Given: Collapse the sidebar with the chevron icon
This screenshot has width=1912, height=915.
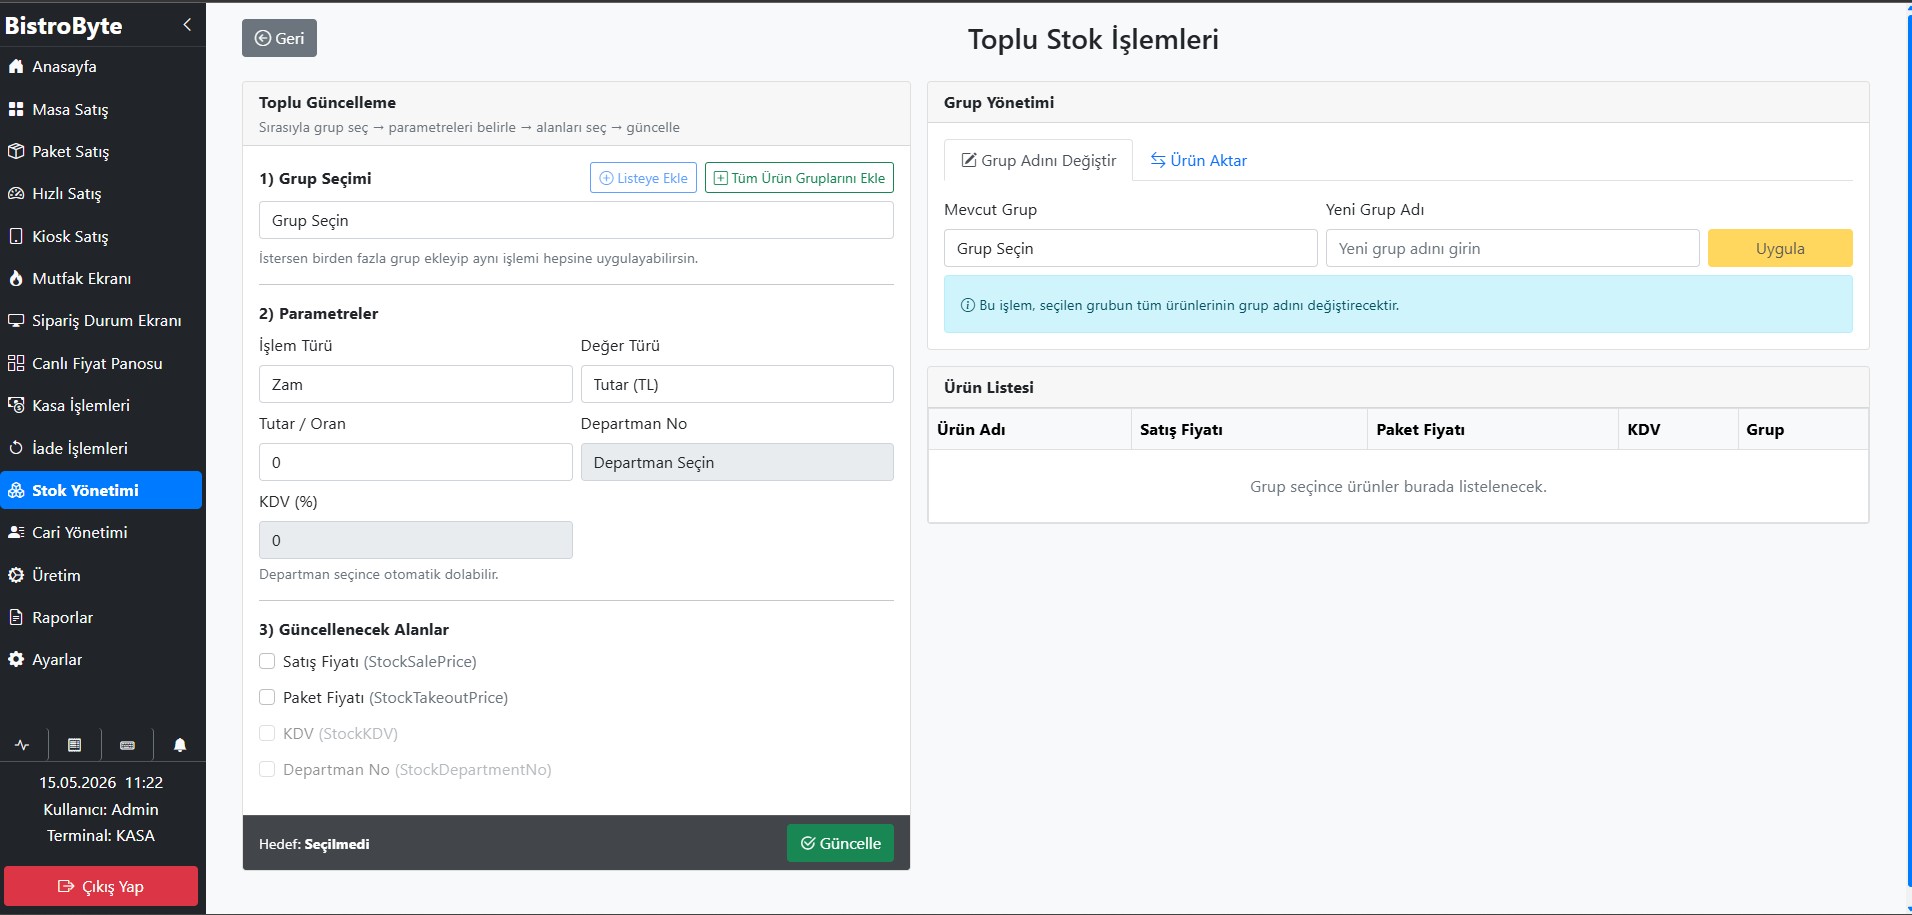Looking at the screenshot, I should tap(187, 25).
